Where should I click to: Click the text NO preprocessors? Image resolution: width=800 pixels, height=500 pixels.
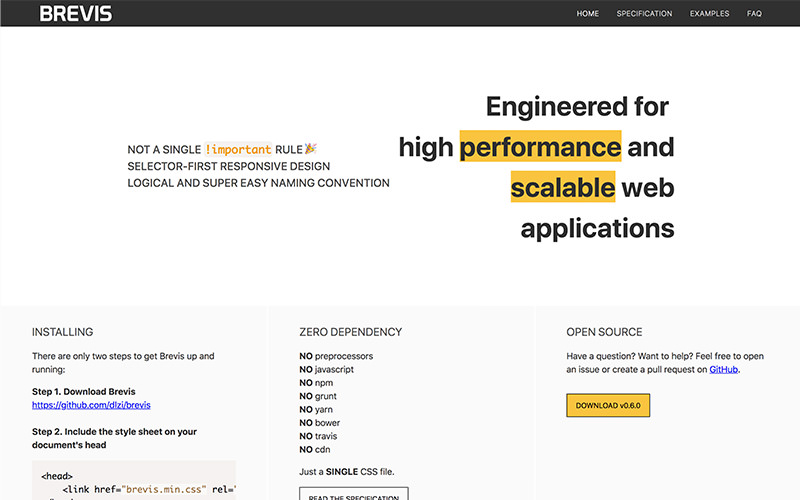336,356
